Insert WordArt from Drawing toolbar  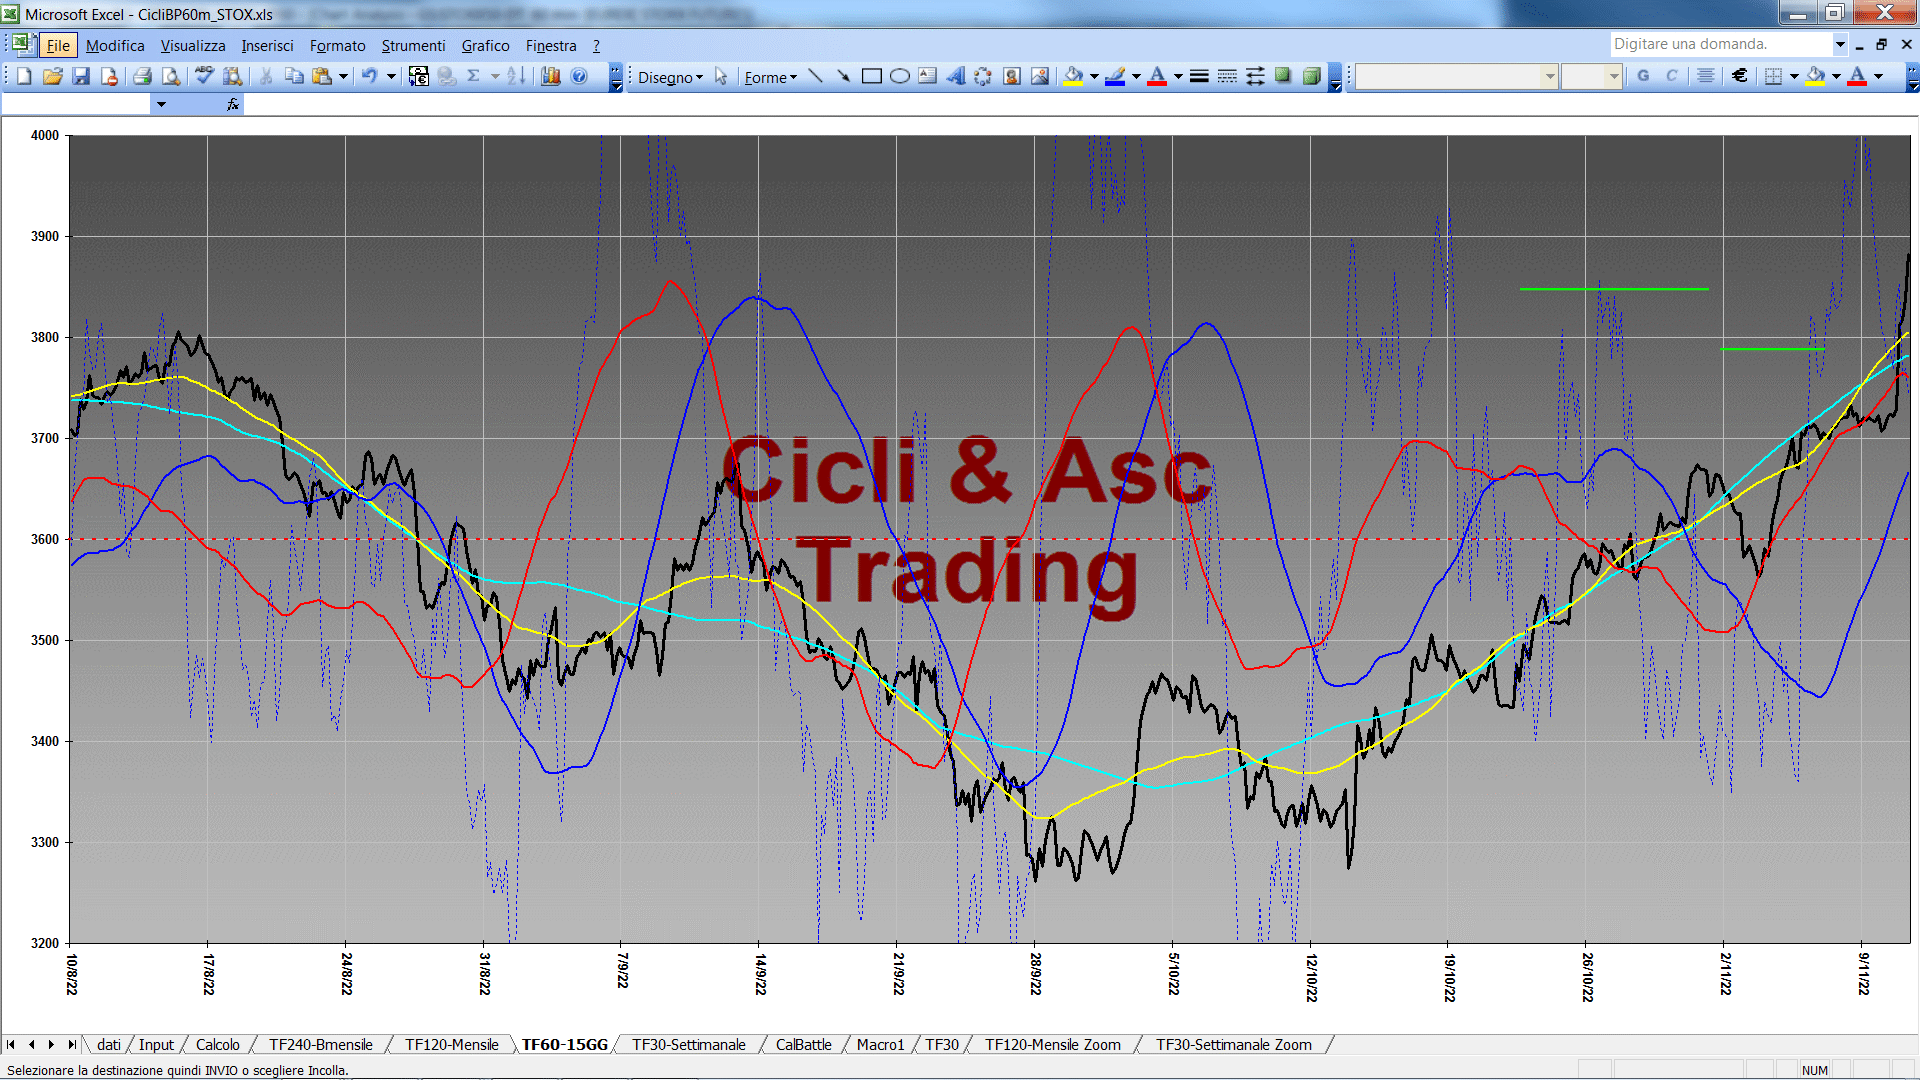[955, 76]
